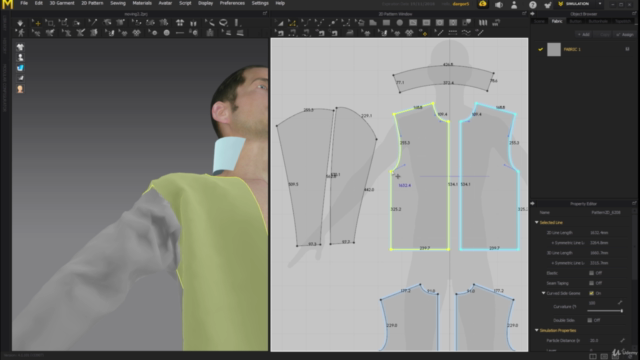The width and height of the screenshot is (640, 360).
Task: Switch to the Button tab in Object Browser
Action: coord(576,21)
